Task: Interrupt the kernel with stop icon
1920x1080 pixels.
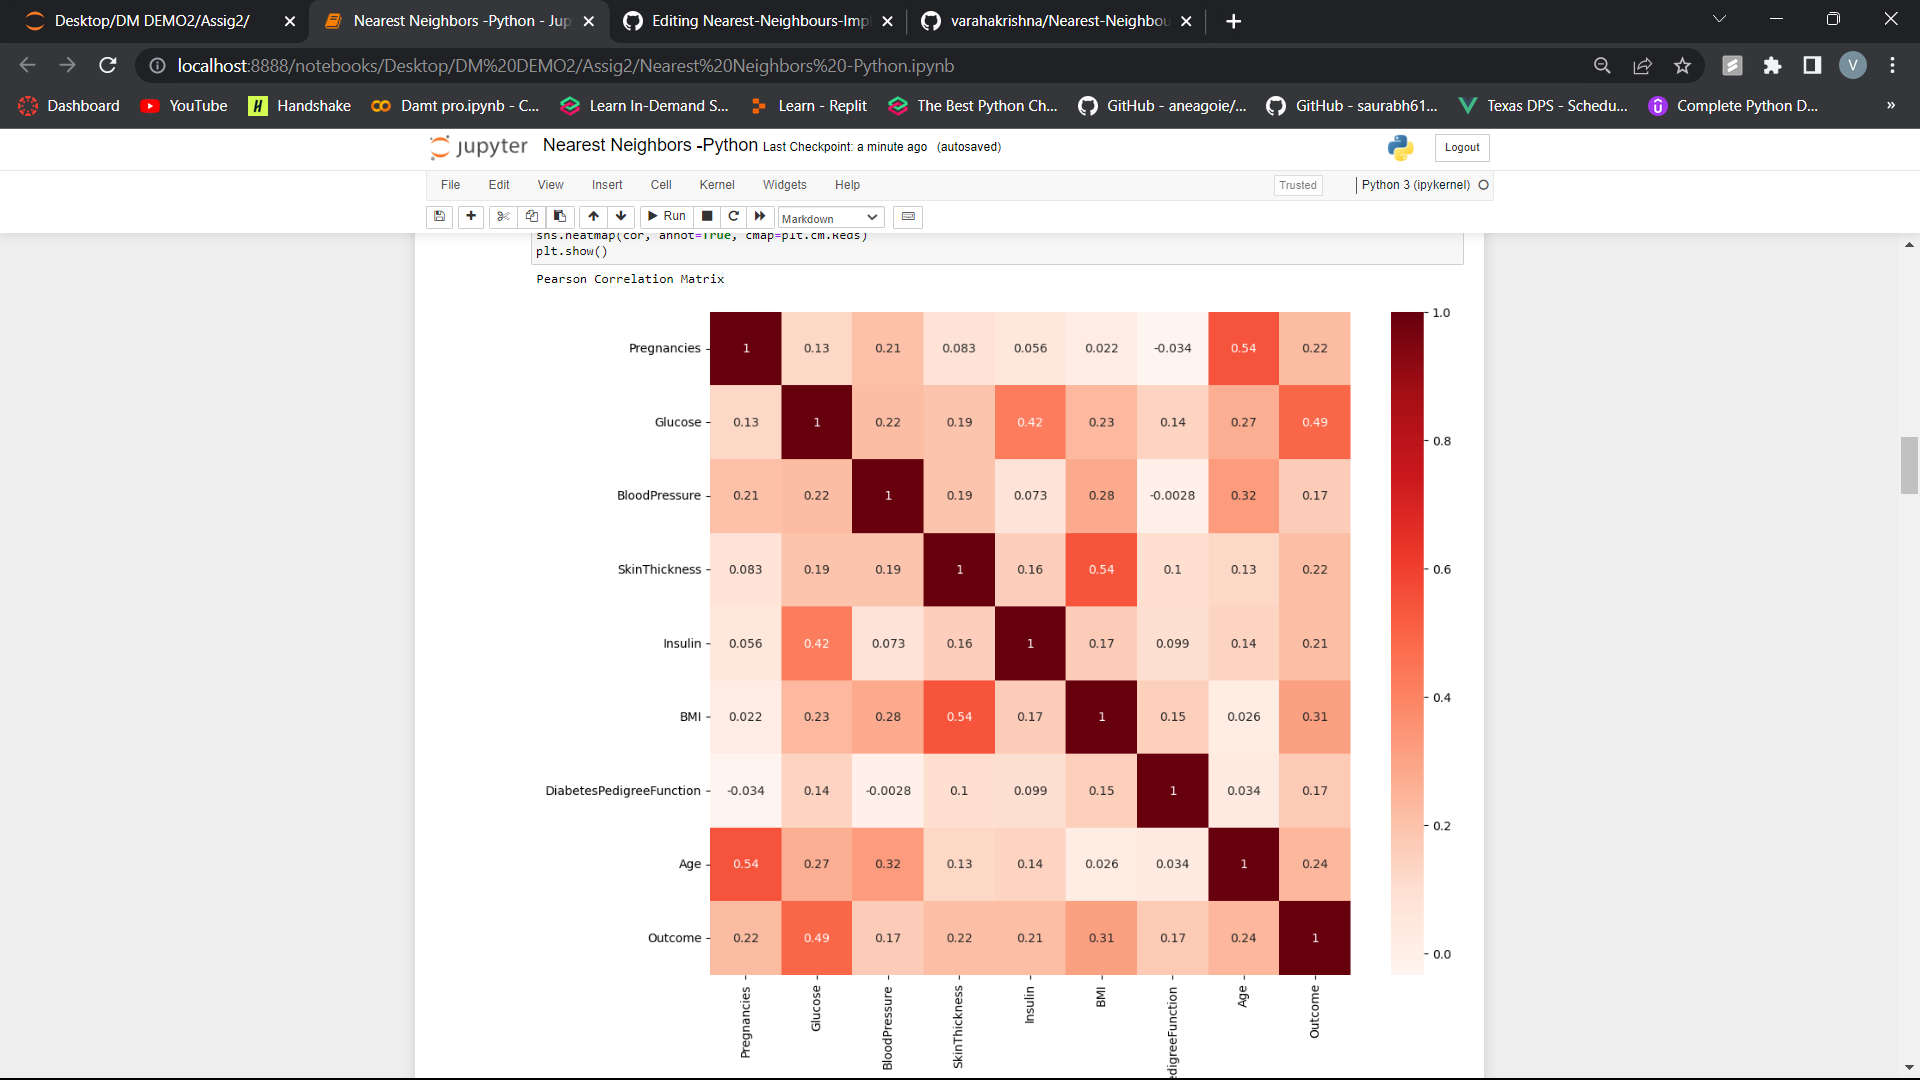Action: pyautogui.click(x=707, y=216)
